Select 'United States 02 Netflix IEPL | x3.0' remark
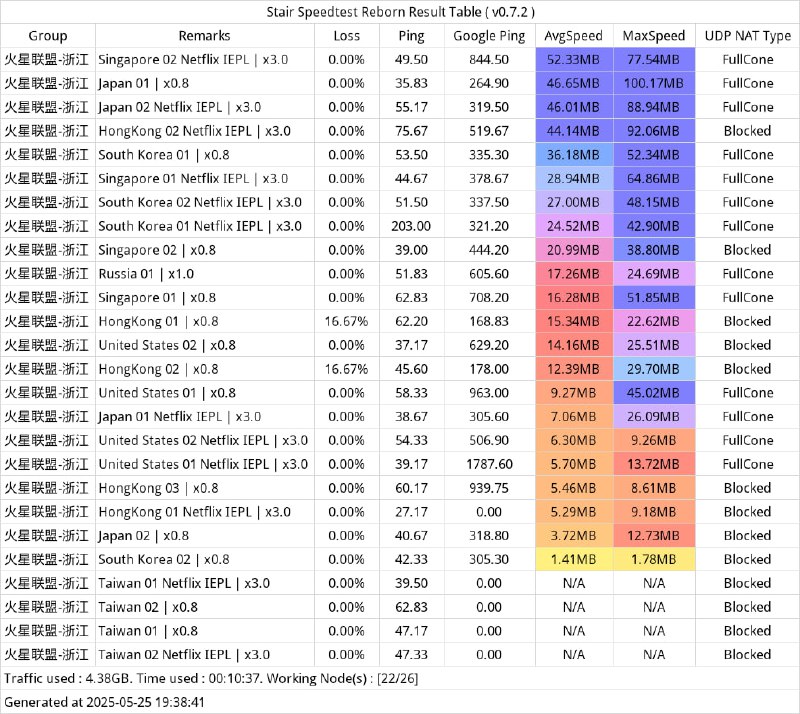Screen dimensions: 800x714 pos(203,440)
